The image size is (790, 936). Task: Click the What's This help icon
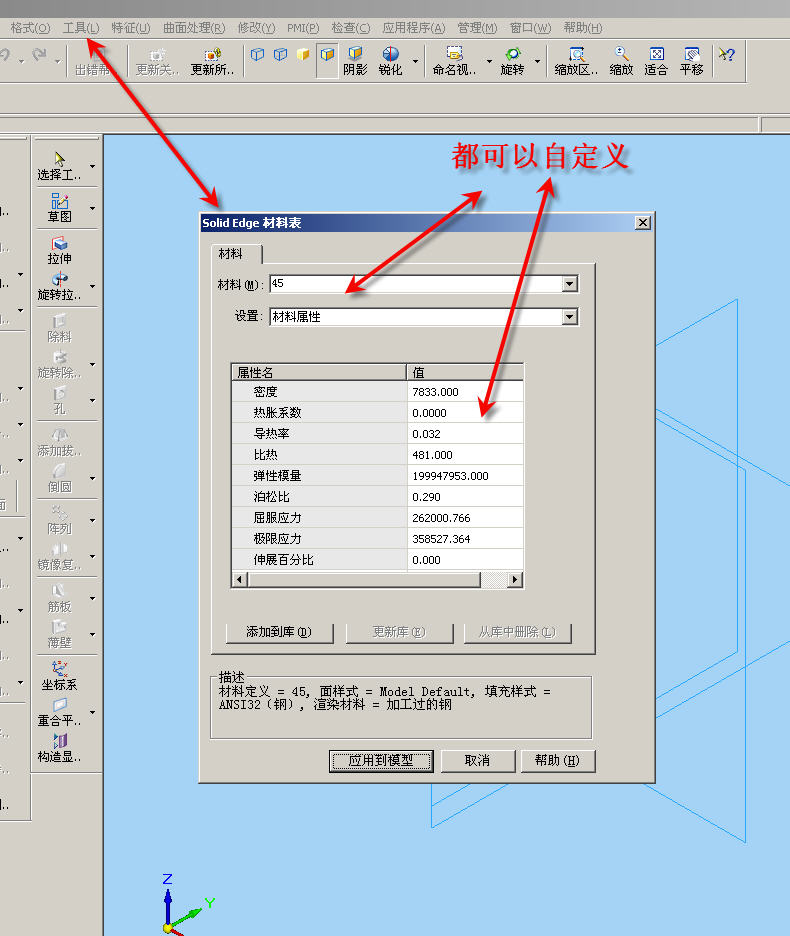coord(727,55)
